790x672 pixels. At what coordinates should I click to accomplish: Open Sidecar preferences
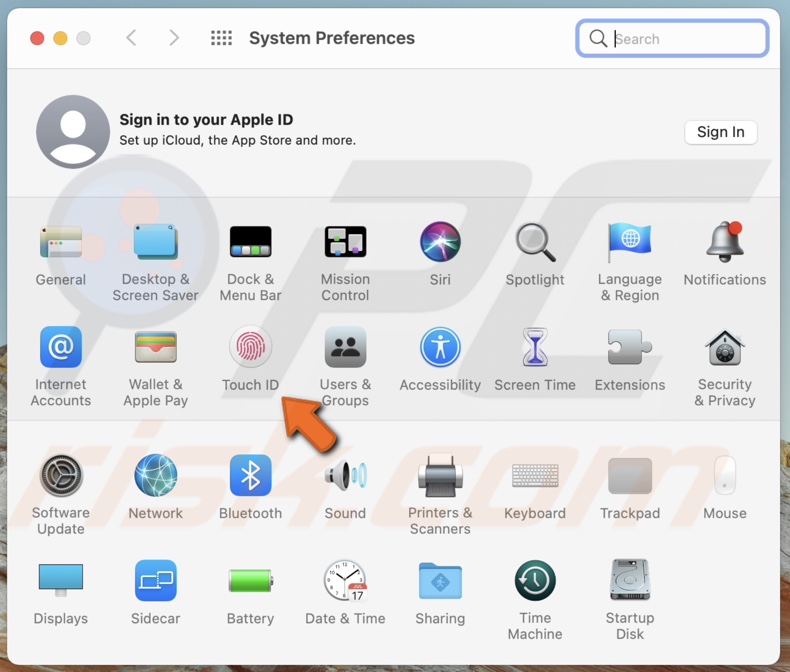[x=156, y=580]
